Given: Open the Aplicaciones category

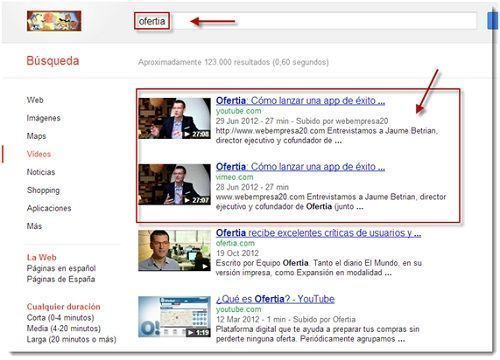Looking at the screenshot, I should pos(49,208).
